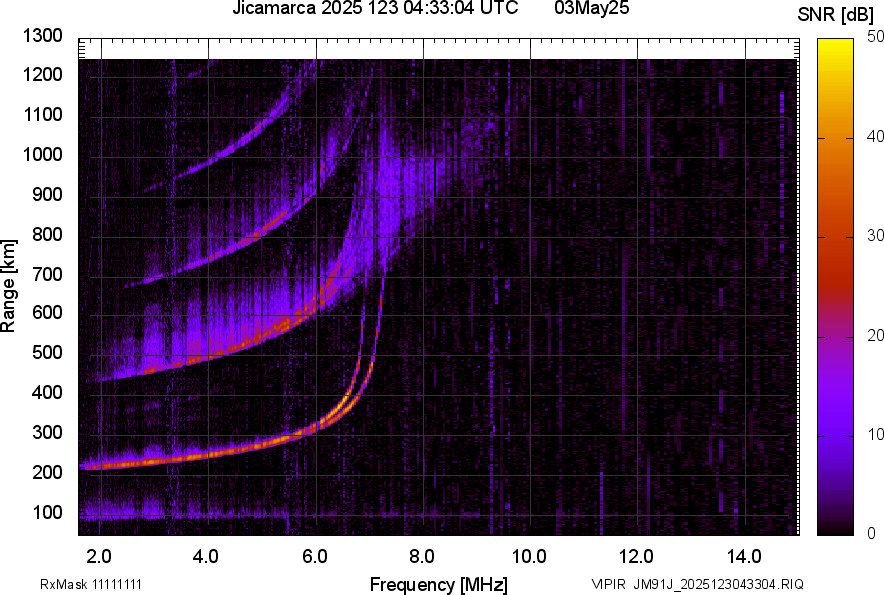This screenshot has width=884, height=595.
Task: Click the Jicamarca 2025 123 04:33:04 UTC title
Action: click(x=375, y=8)
